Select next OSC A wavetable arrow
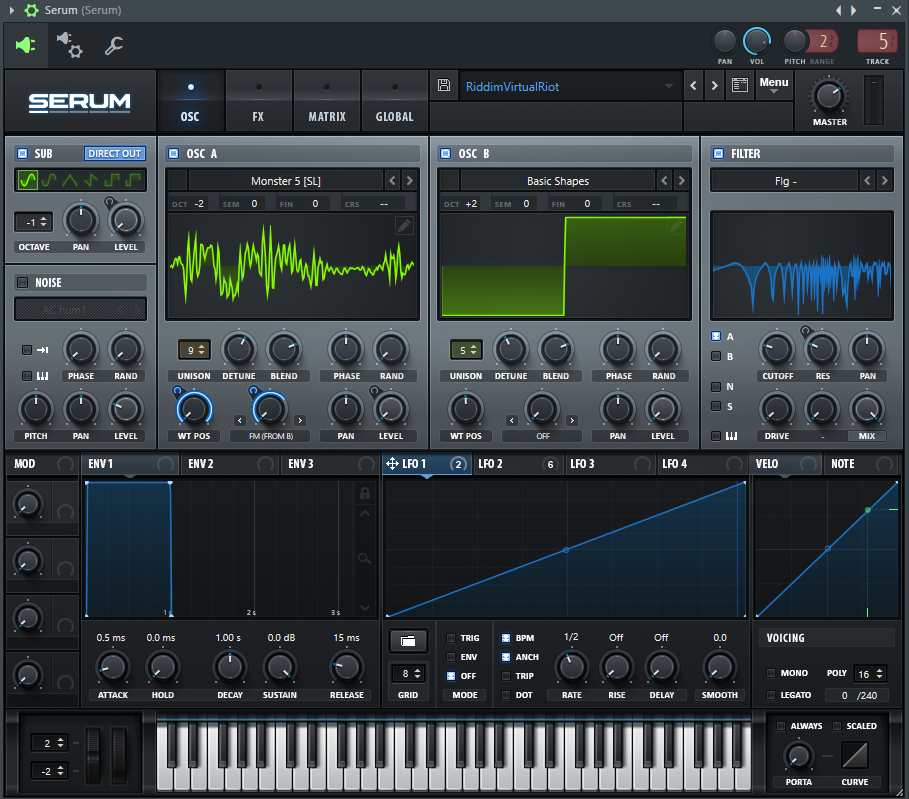The image size is (909, 799). [409, 181]
